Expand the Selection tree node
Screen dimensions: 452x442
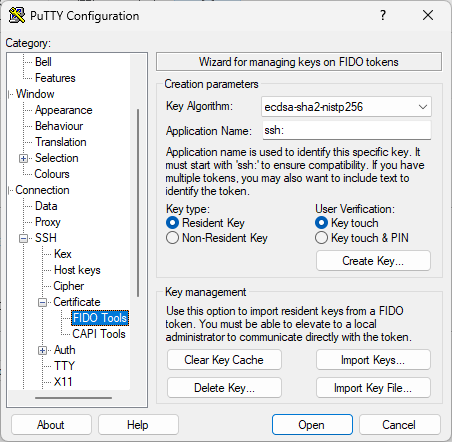23,158
